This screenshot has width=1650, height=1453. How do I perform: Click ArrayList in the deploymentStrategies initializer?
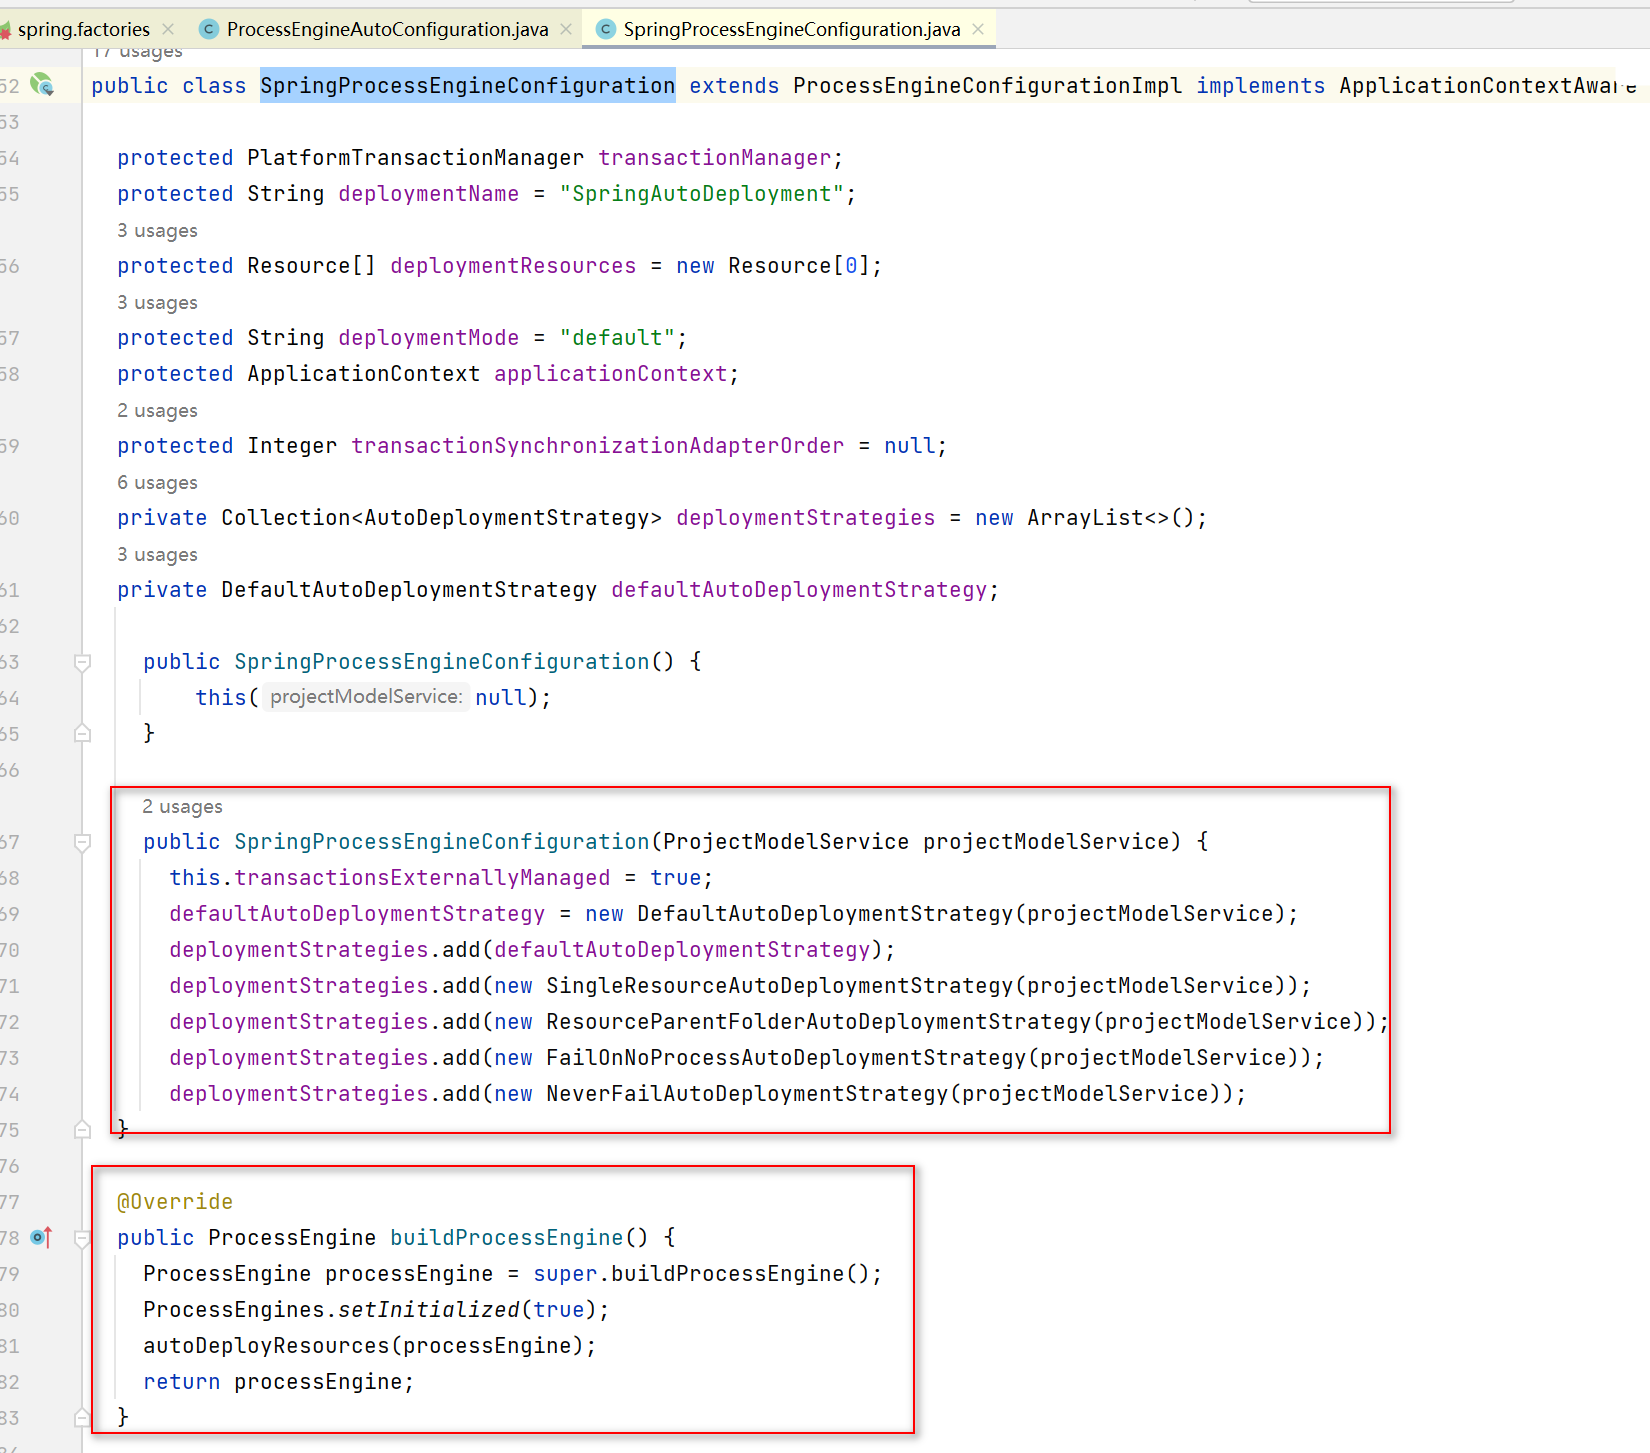click(1085, 518)
